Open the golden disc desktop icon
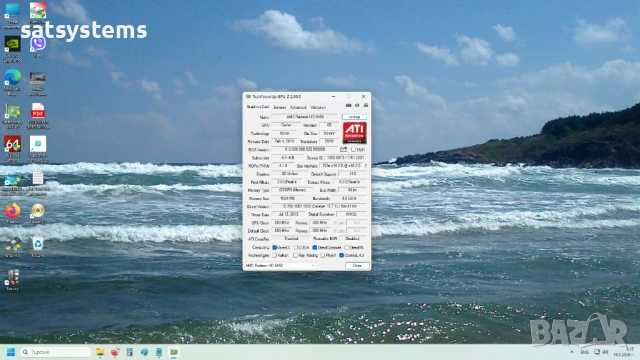640x360 pixels. 38,211
